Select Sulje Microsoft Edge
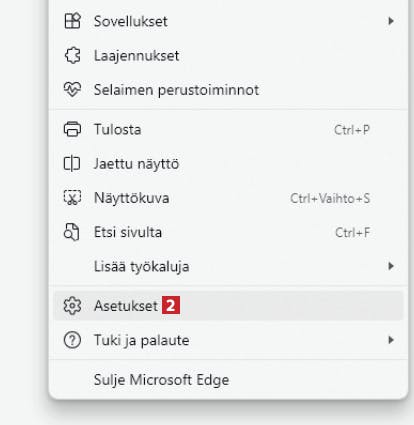 [x=228, y=380]
